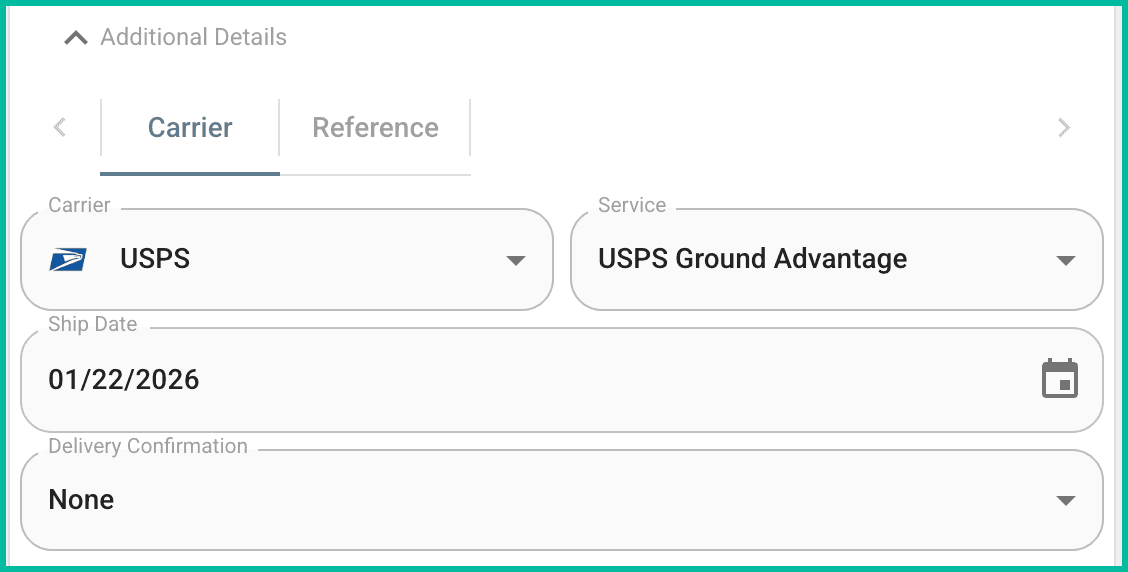Collapse the Additional Details section chevron
Image resolution: width=1128 pixels, height=572 pixels.
pos(76,37)
